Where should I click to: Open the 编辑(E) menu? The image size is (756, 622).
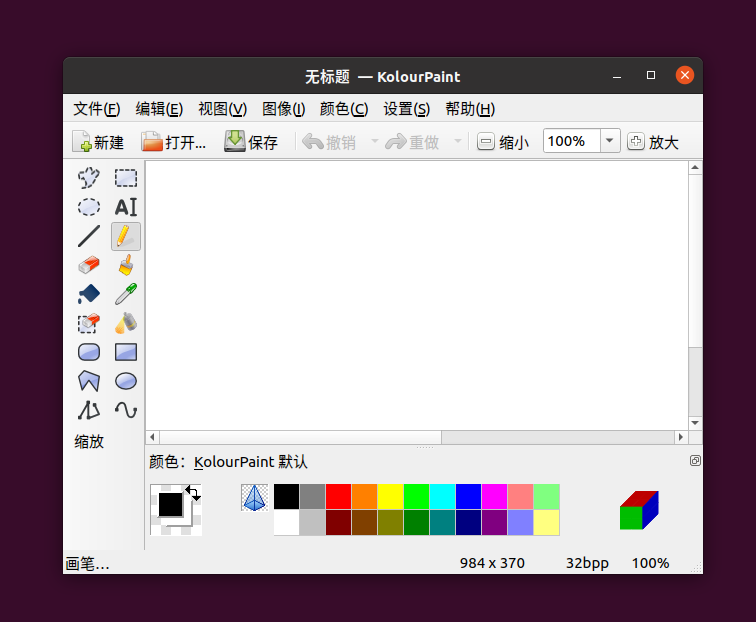[x=159, y=108]
